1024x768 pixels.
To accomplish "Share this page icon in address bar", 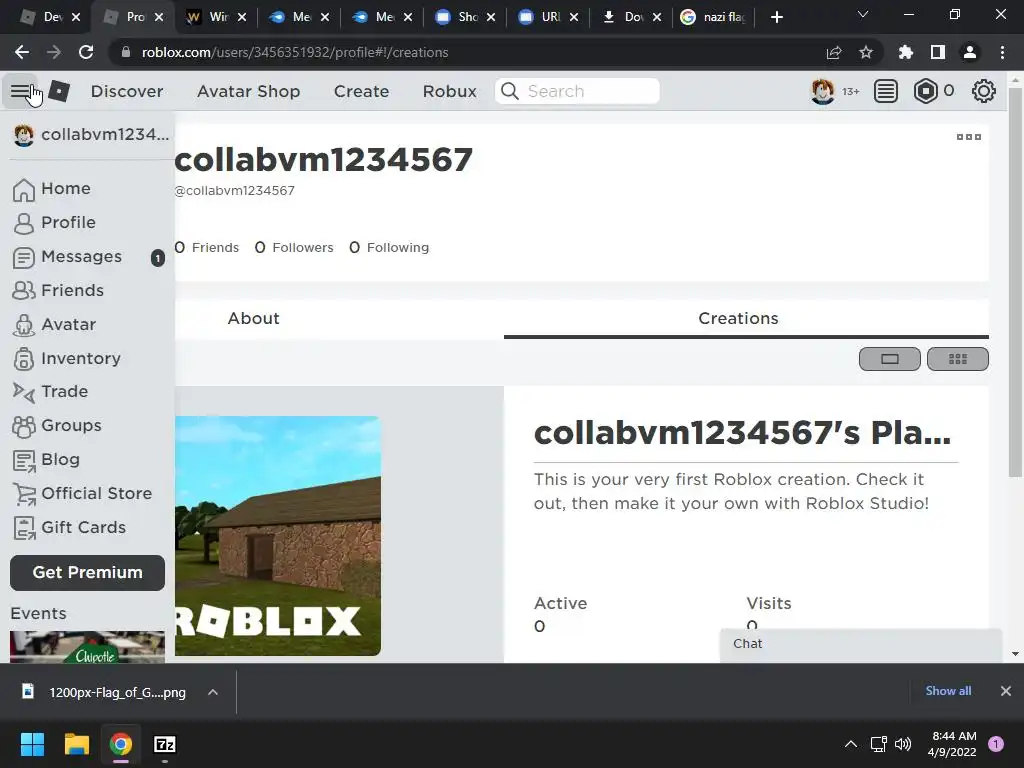I will coord(834,52).
